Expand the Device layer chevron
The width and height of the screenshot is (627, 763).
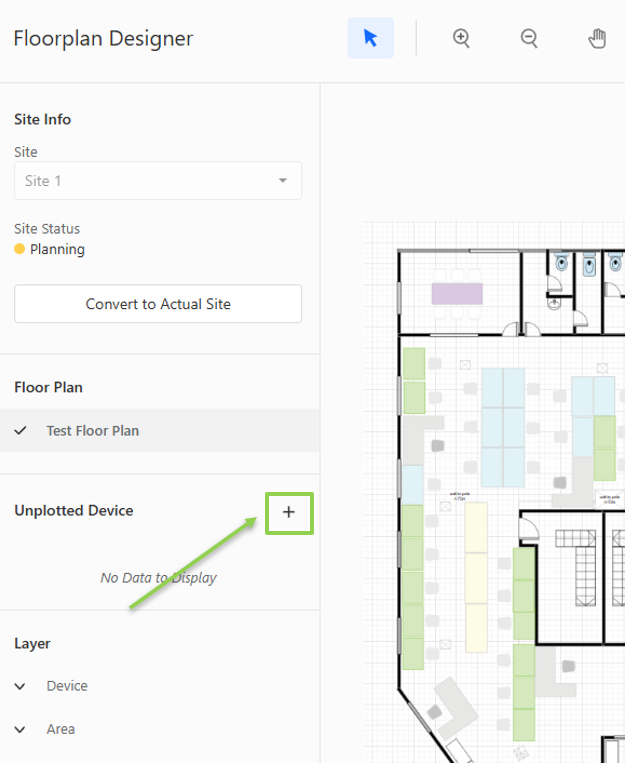pos(21,686)
